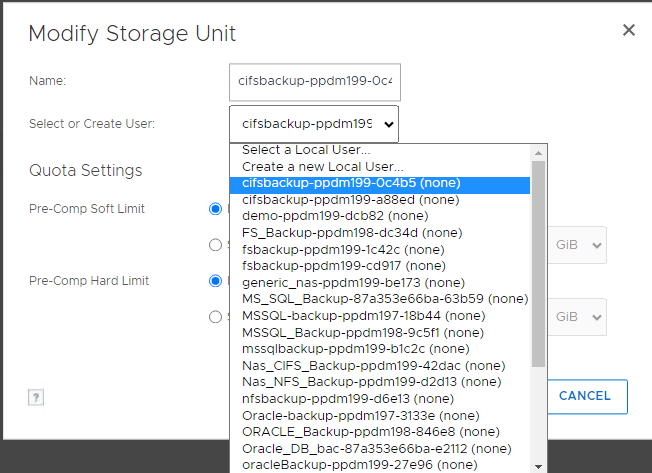The height and width of the screenshot is (473, 652).
Task: Click the user list scrollbar down arrow
Action: coord(539,466)
